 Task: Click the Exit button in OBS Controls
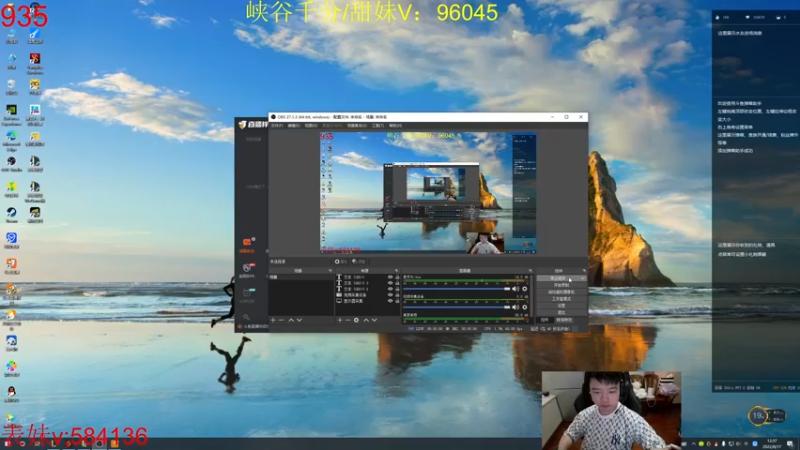[561, 312]
